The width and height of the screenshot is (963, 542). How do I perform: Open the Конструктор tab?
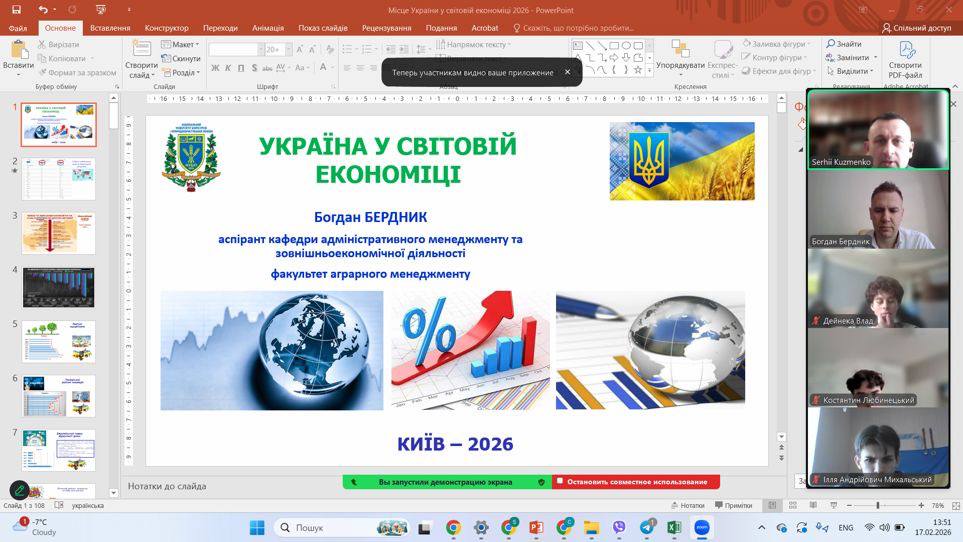(x=166, y=28)
